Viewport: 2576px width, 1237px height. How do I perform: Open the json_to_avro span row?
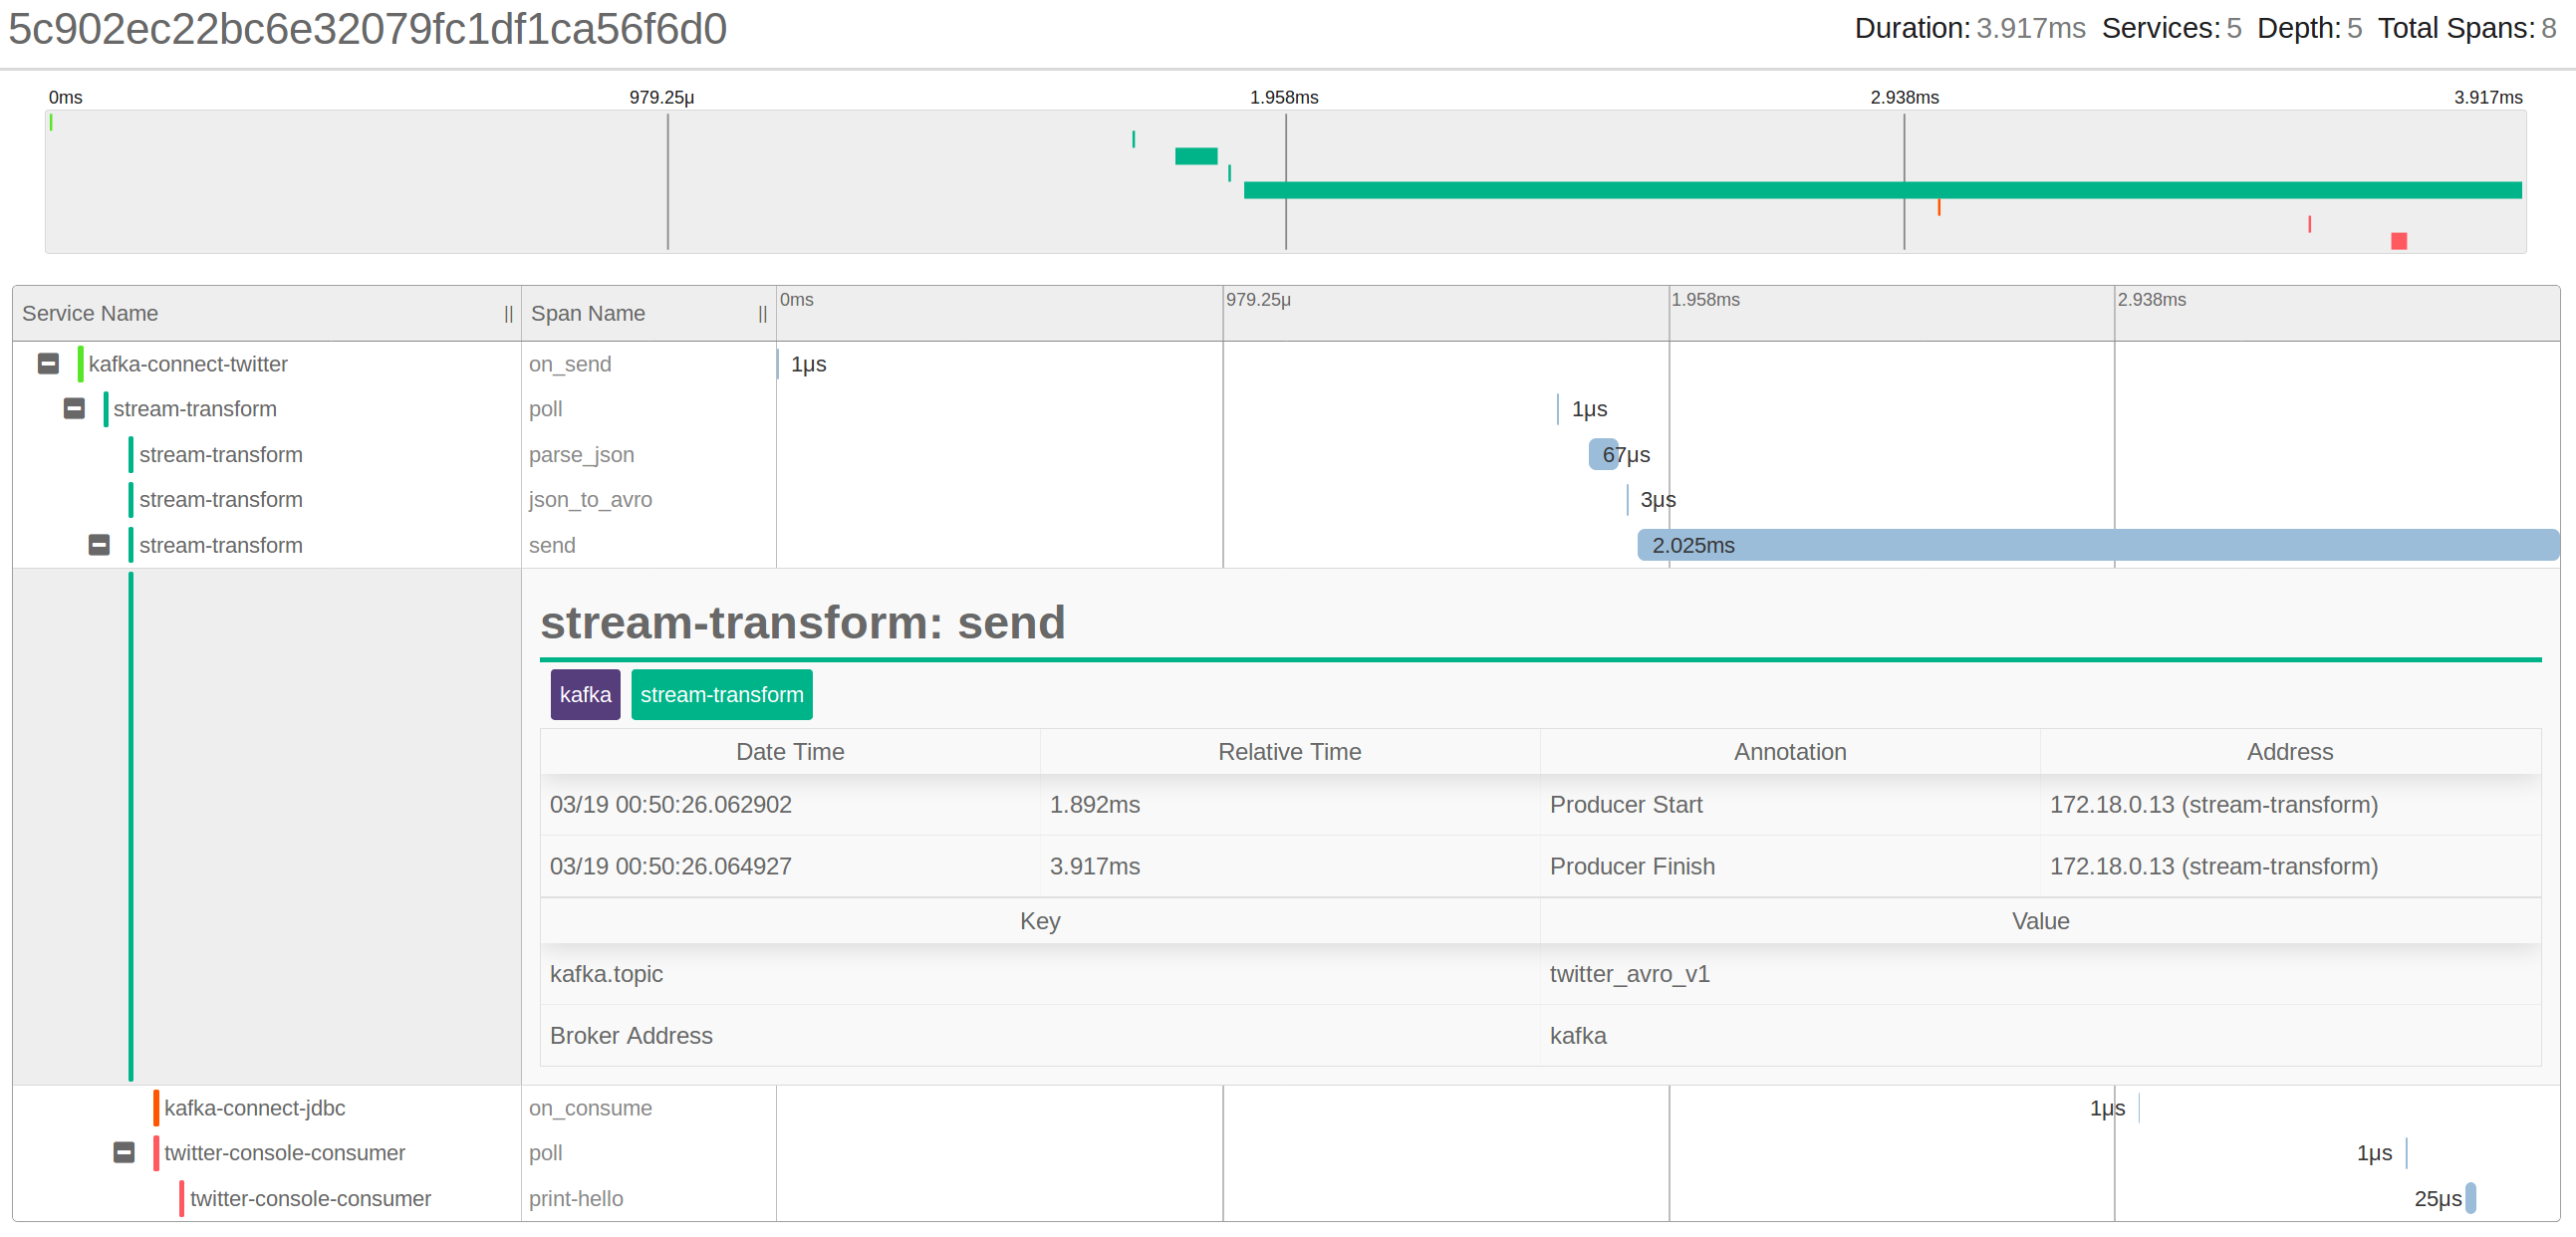tap(590, 500)
